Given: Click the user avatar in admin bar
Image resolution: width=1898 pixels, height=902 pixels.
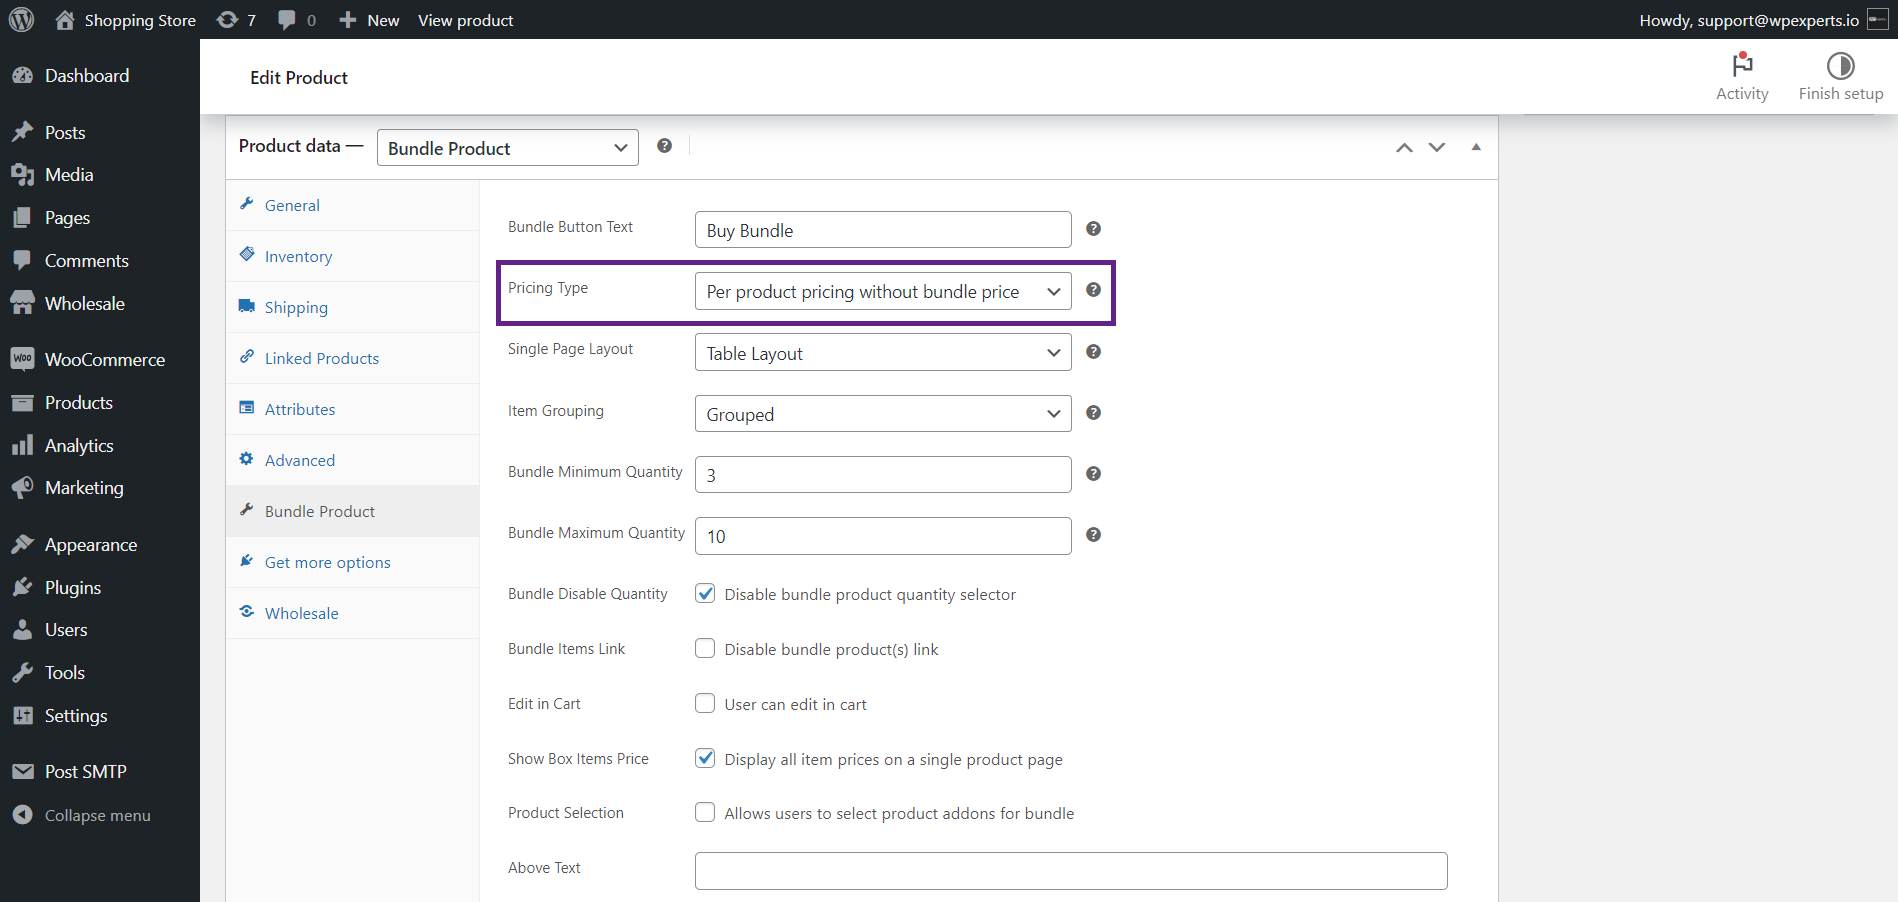Looking at the screenshot, I should click(1877, 20).
